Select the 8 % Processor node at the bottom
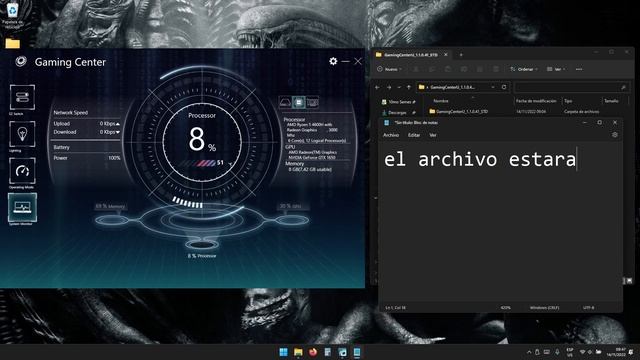The height and width of the screenshot is (360, 640). 202,244
